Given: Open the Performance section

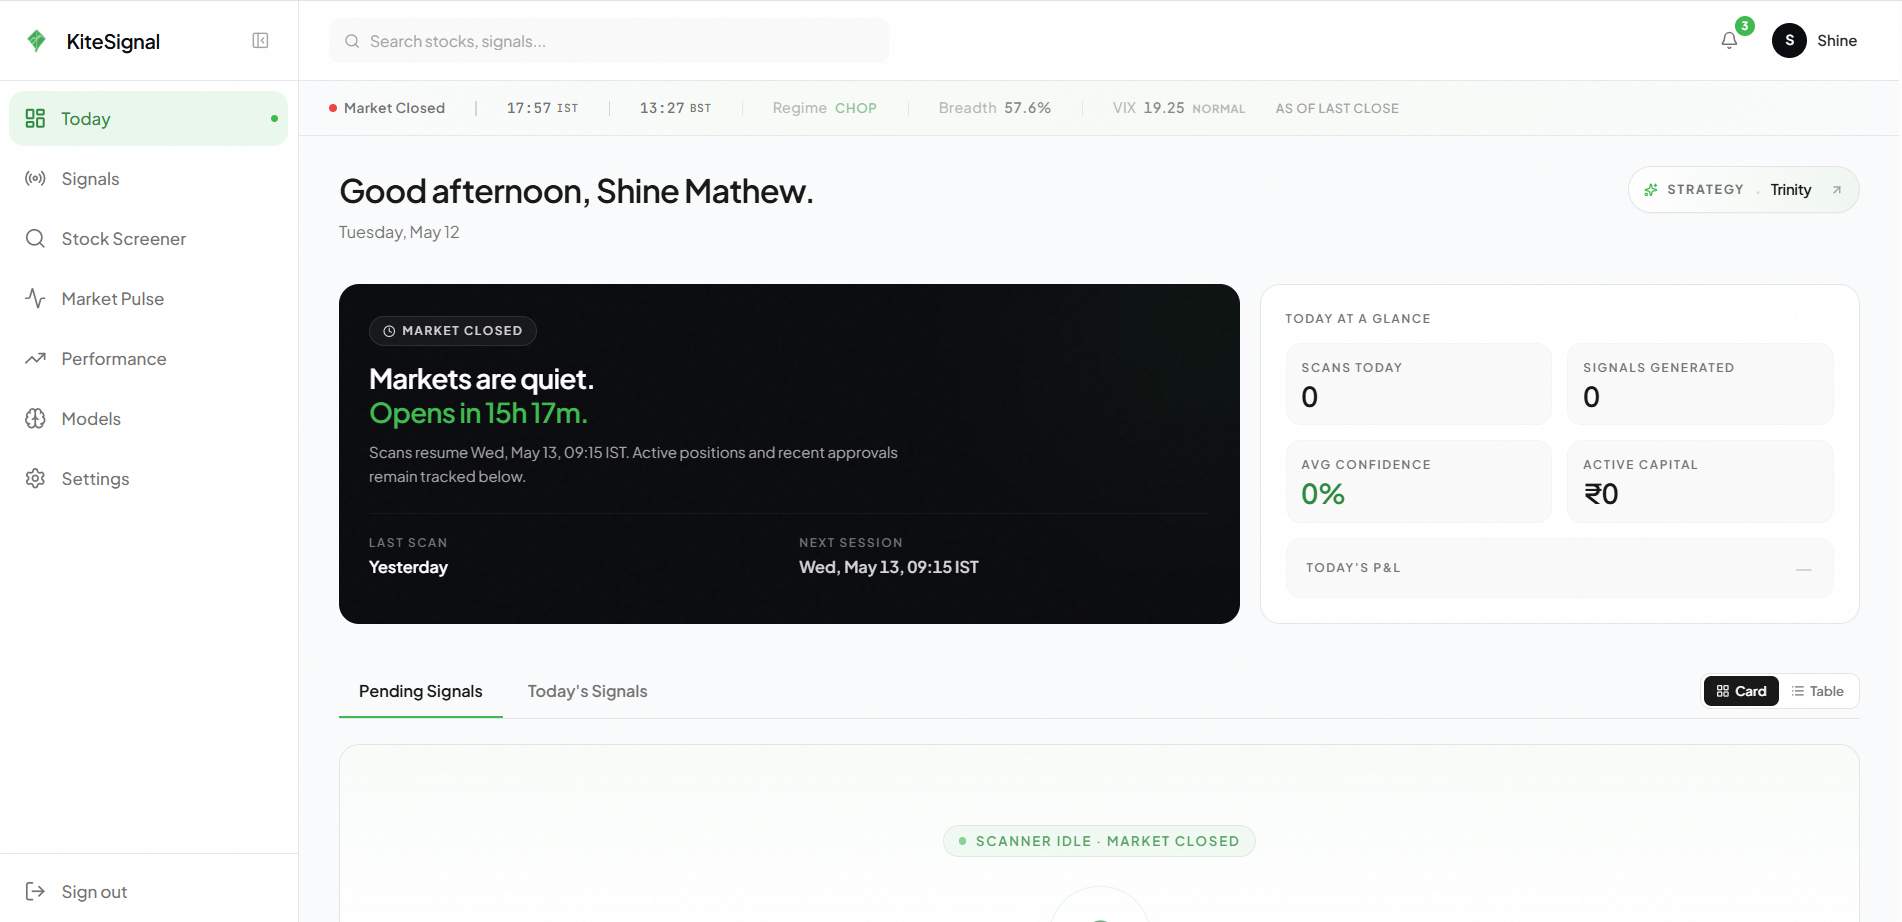Looking at the screenshot, I should (x=148, y=359).
